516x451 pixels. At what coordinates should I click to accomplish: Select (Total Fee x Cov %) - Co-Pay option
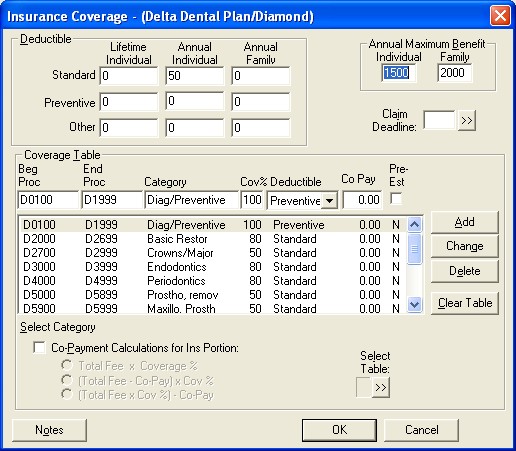pos(67,394)
